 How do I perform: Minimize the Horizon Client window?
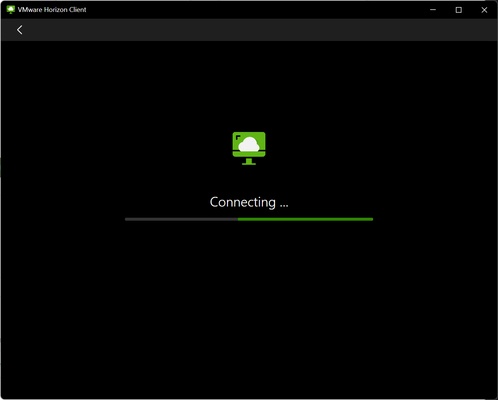433,10
